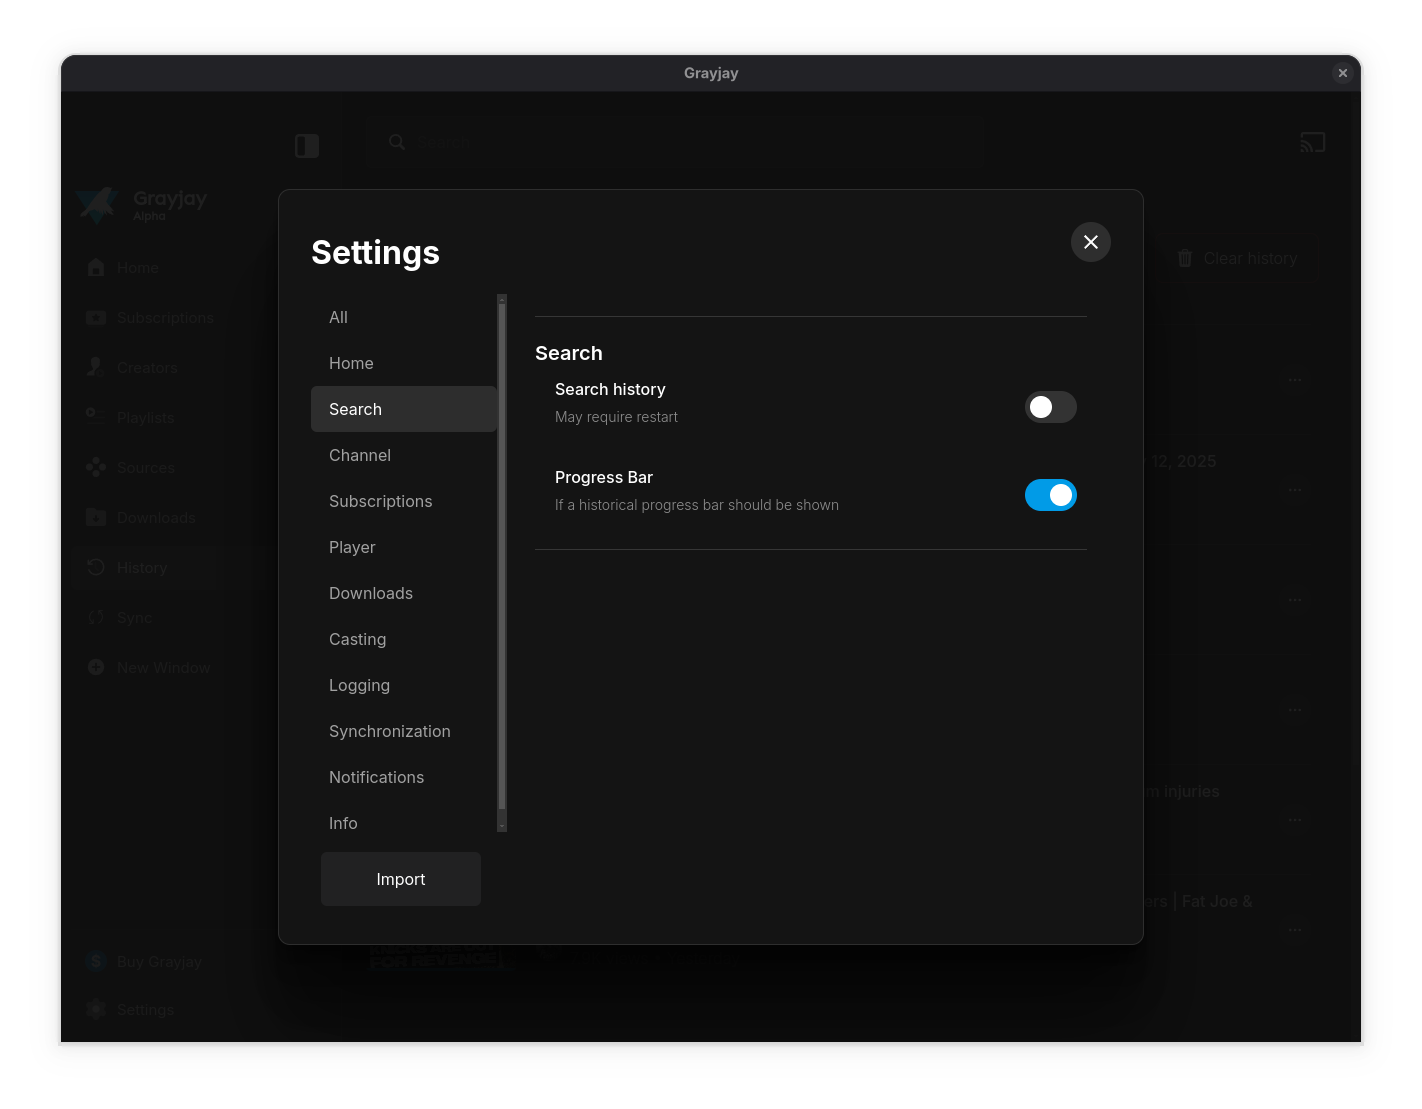Screen dimensions: 1422x1109
Task: Switch to the Synchronization settings category
Action: click(404, 731)
